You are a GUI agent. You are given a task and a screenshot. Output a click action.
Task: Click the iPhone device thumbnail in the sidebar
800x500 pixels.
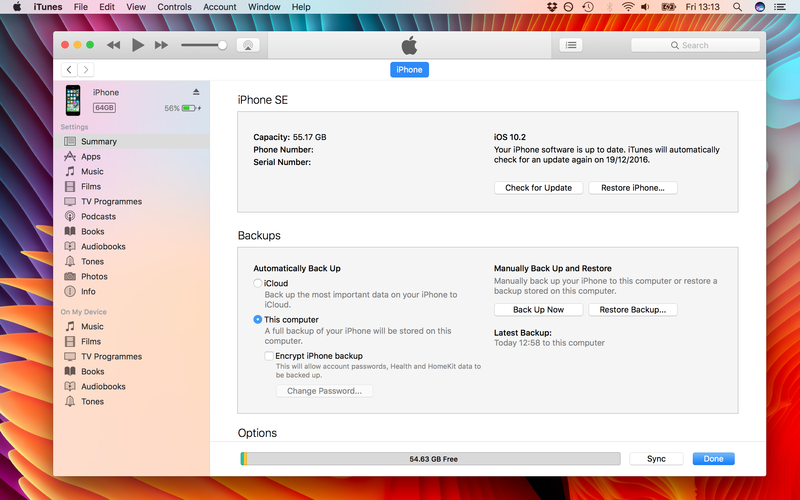(73, 100)
